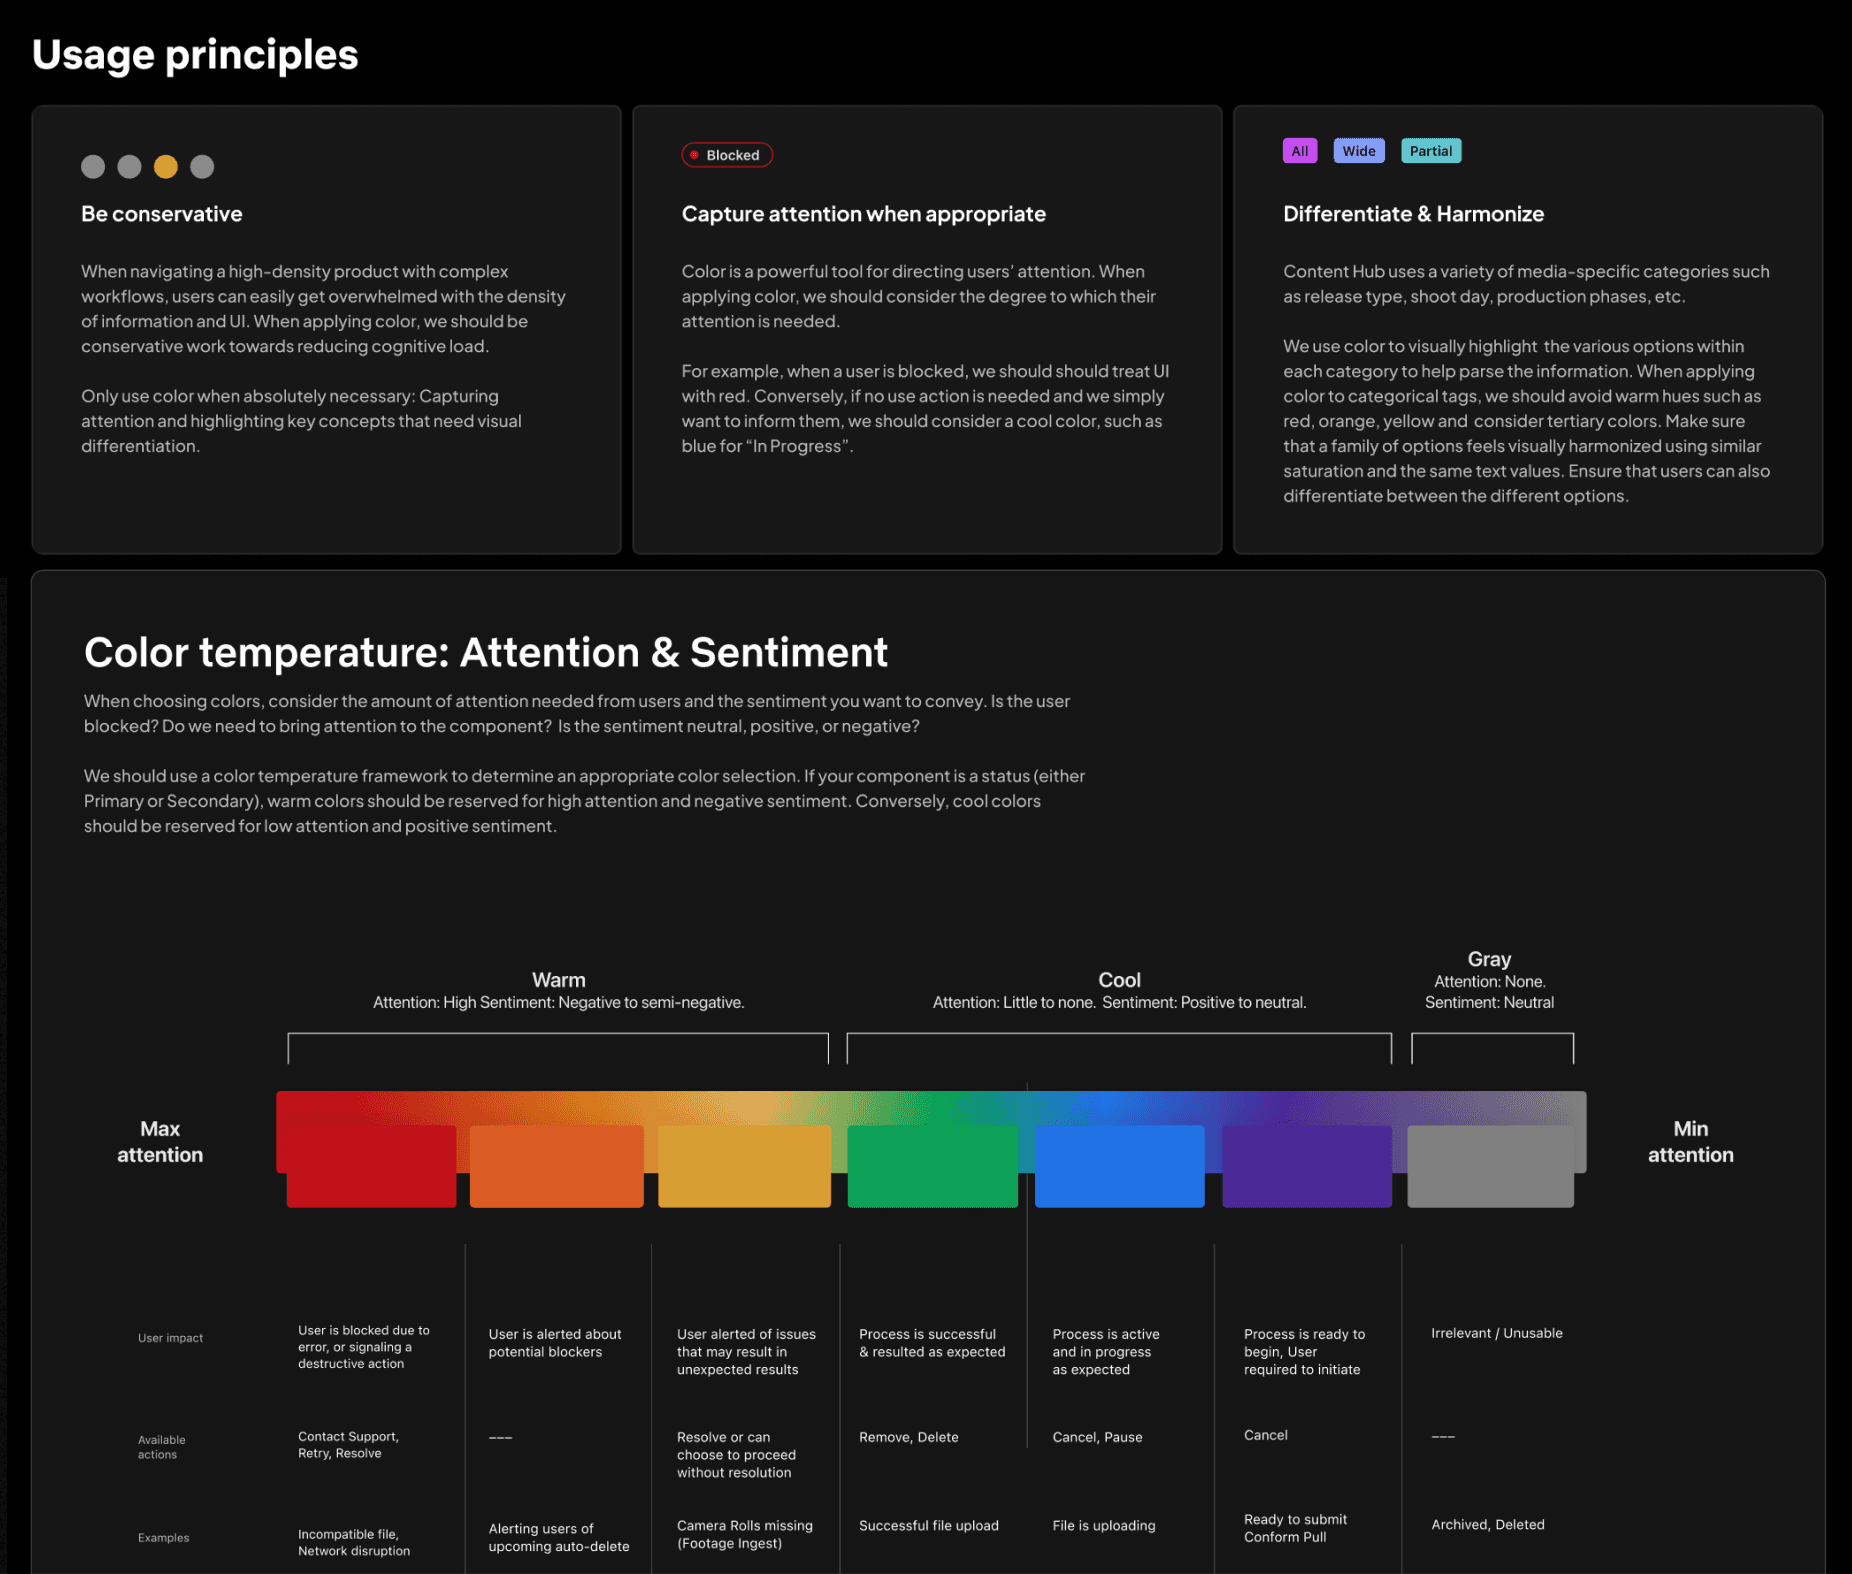Click the Blocked status badge
Screen dimensions: 1852x1574
[x=727, y=155]
